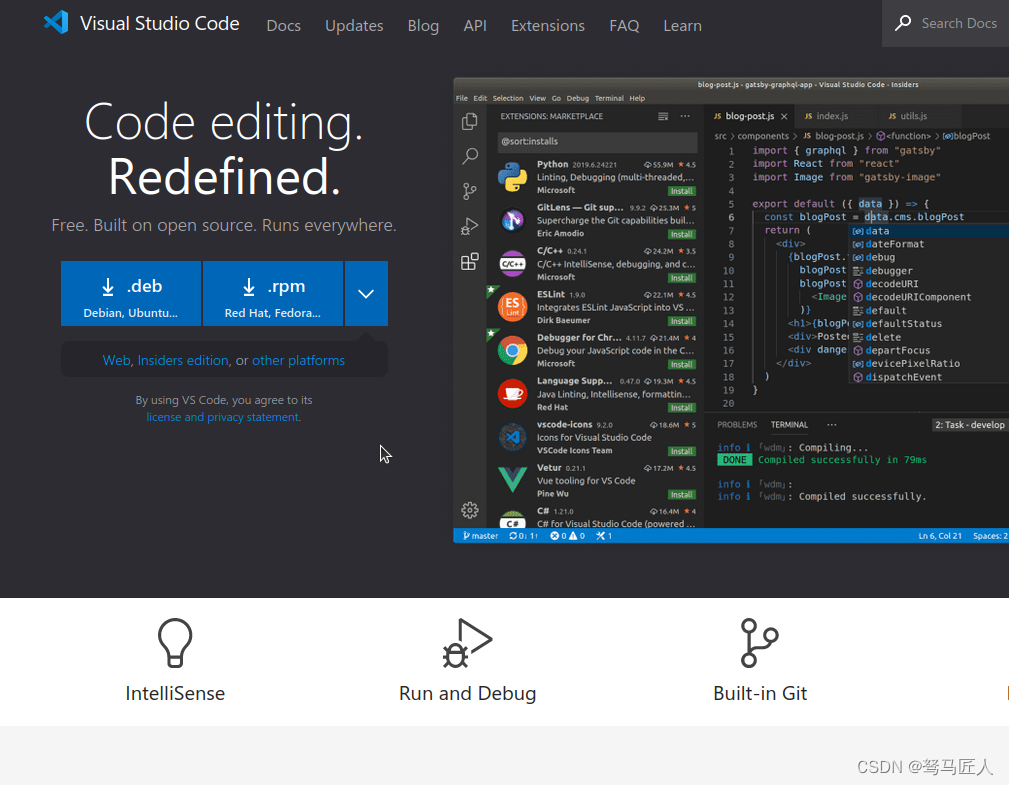The height and width of the screenshot is (785, 1009).
Task: Go to the Blog navigation item
Action: (x=423, y=26)
